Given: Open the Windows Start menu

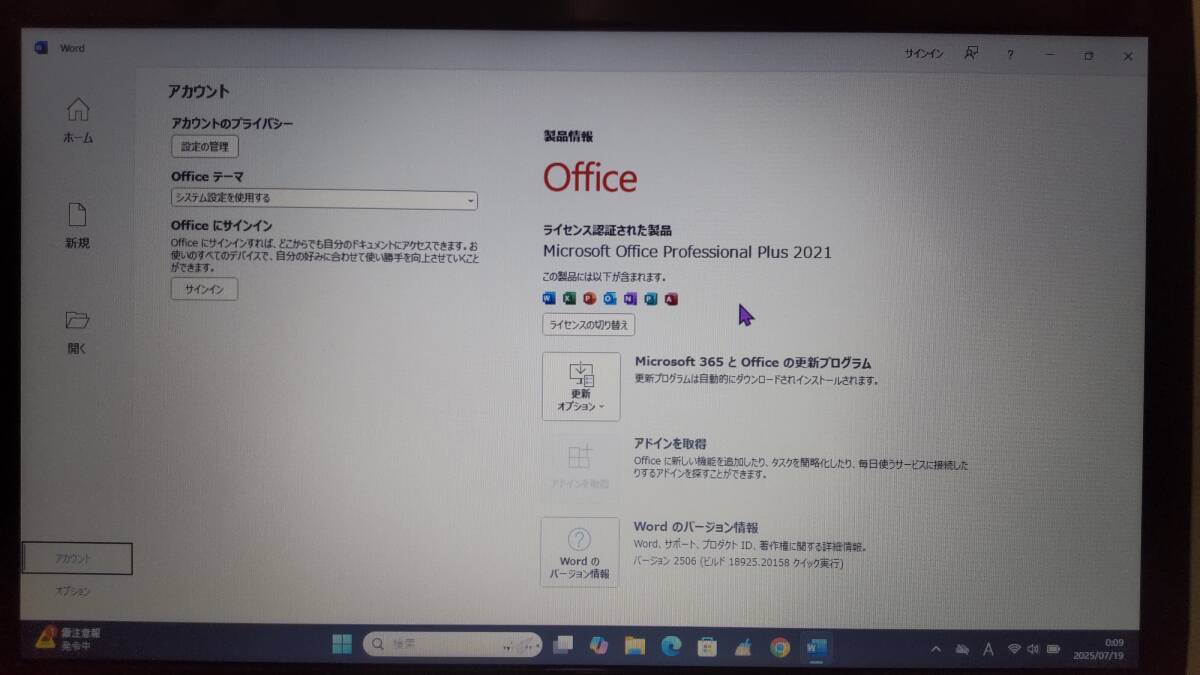Looking at the screenshot, I should click(342, 644).
